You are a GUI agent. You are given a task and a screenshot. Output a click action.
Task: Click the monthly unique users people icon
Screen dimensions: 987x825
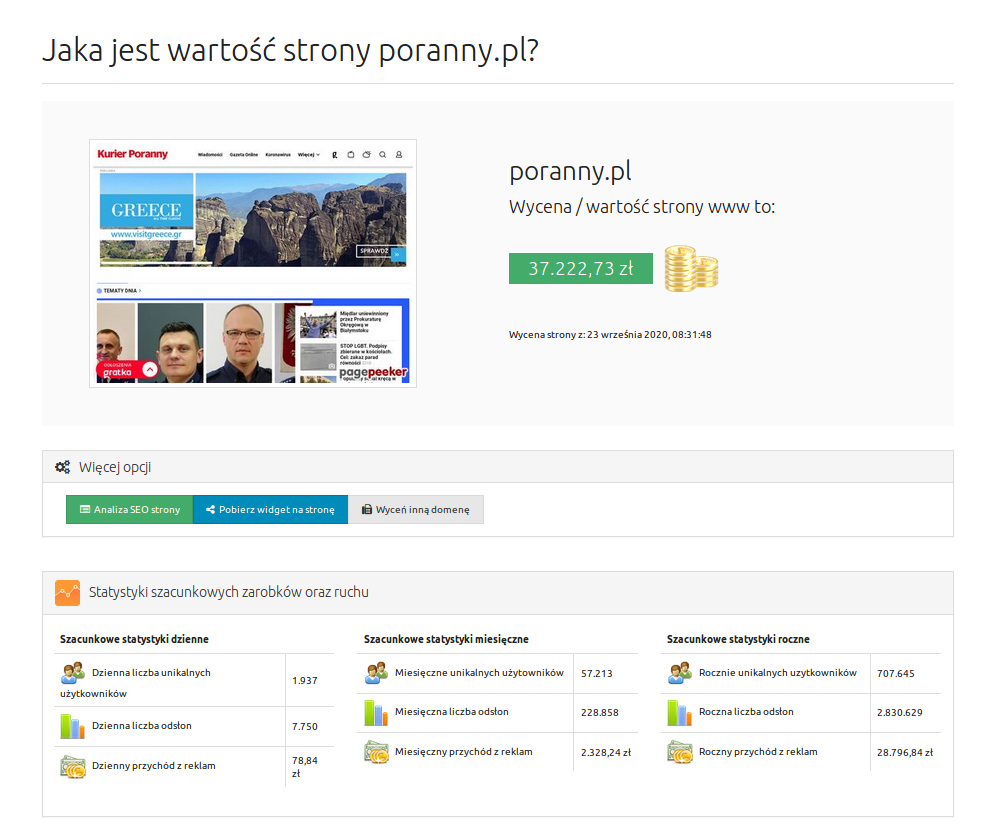[x=376, y=673]
